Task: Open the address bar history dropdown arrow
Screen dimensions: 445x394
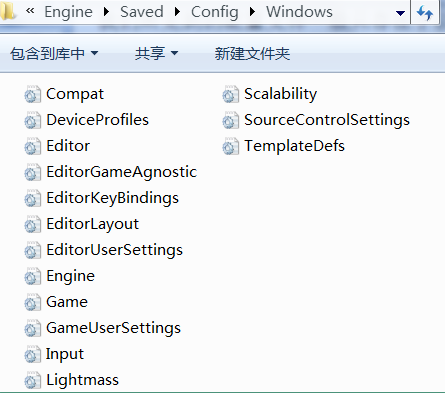Action: 400,13
